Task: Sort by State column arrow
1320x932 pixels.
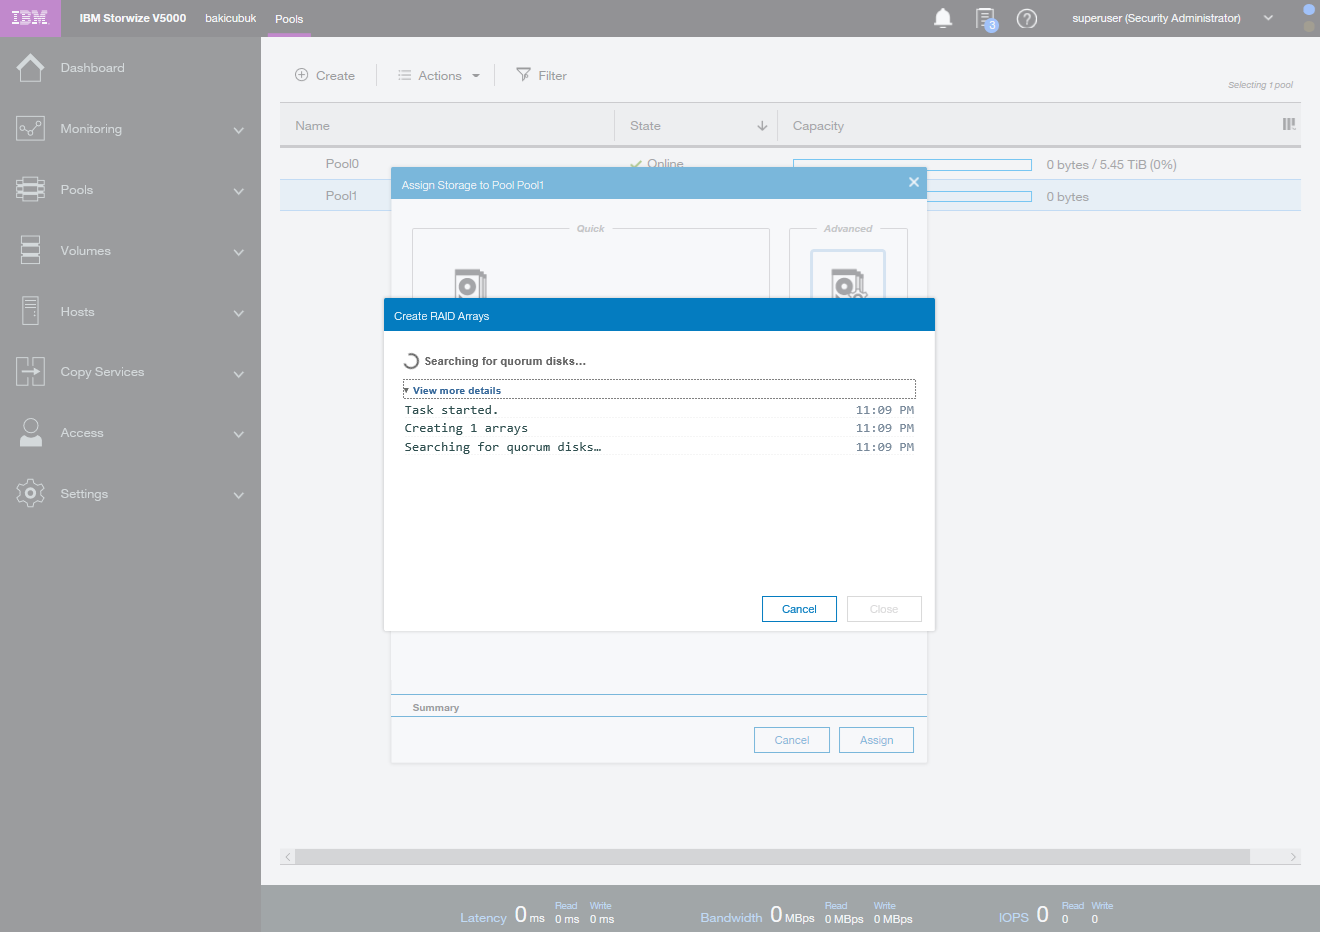Action: [762, 126]
